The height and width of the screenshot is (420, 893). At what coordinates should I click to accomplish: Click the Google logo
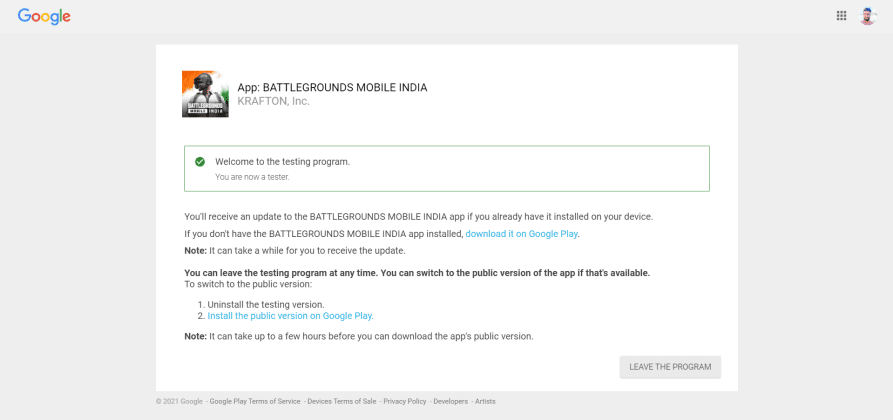(44, 17)
